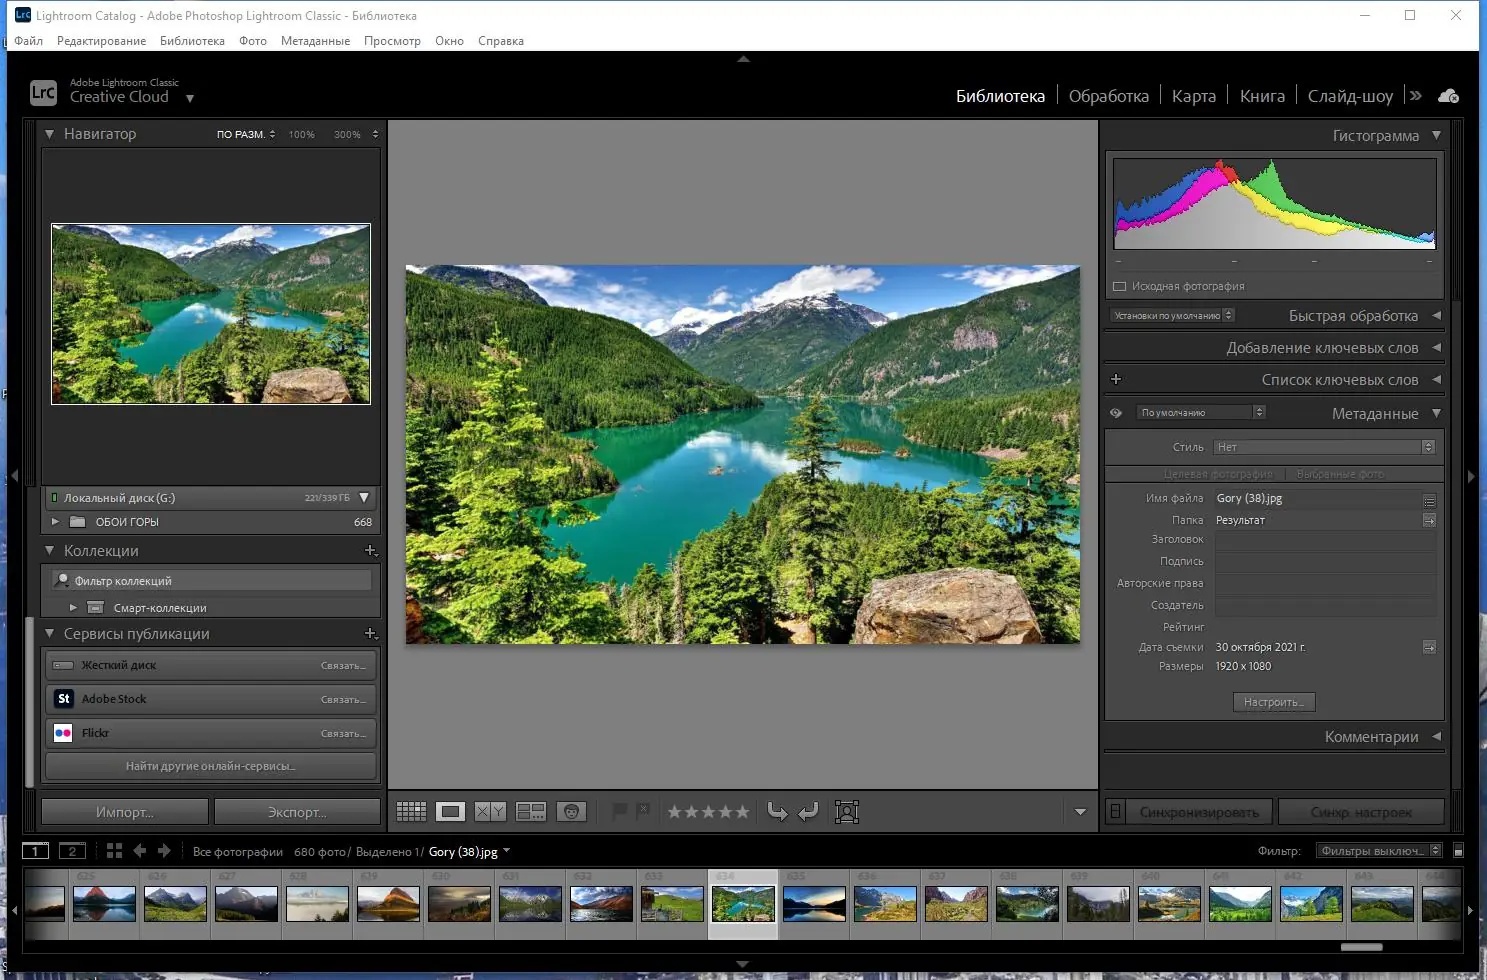Set zoom level to 300% in Навигатор

click(x=347, y=133)
